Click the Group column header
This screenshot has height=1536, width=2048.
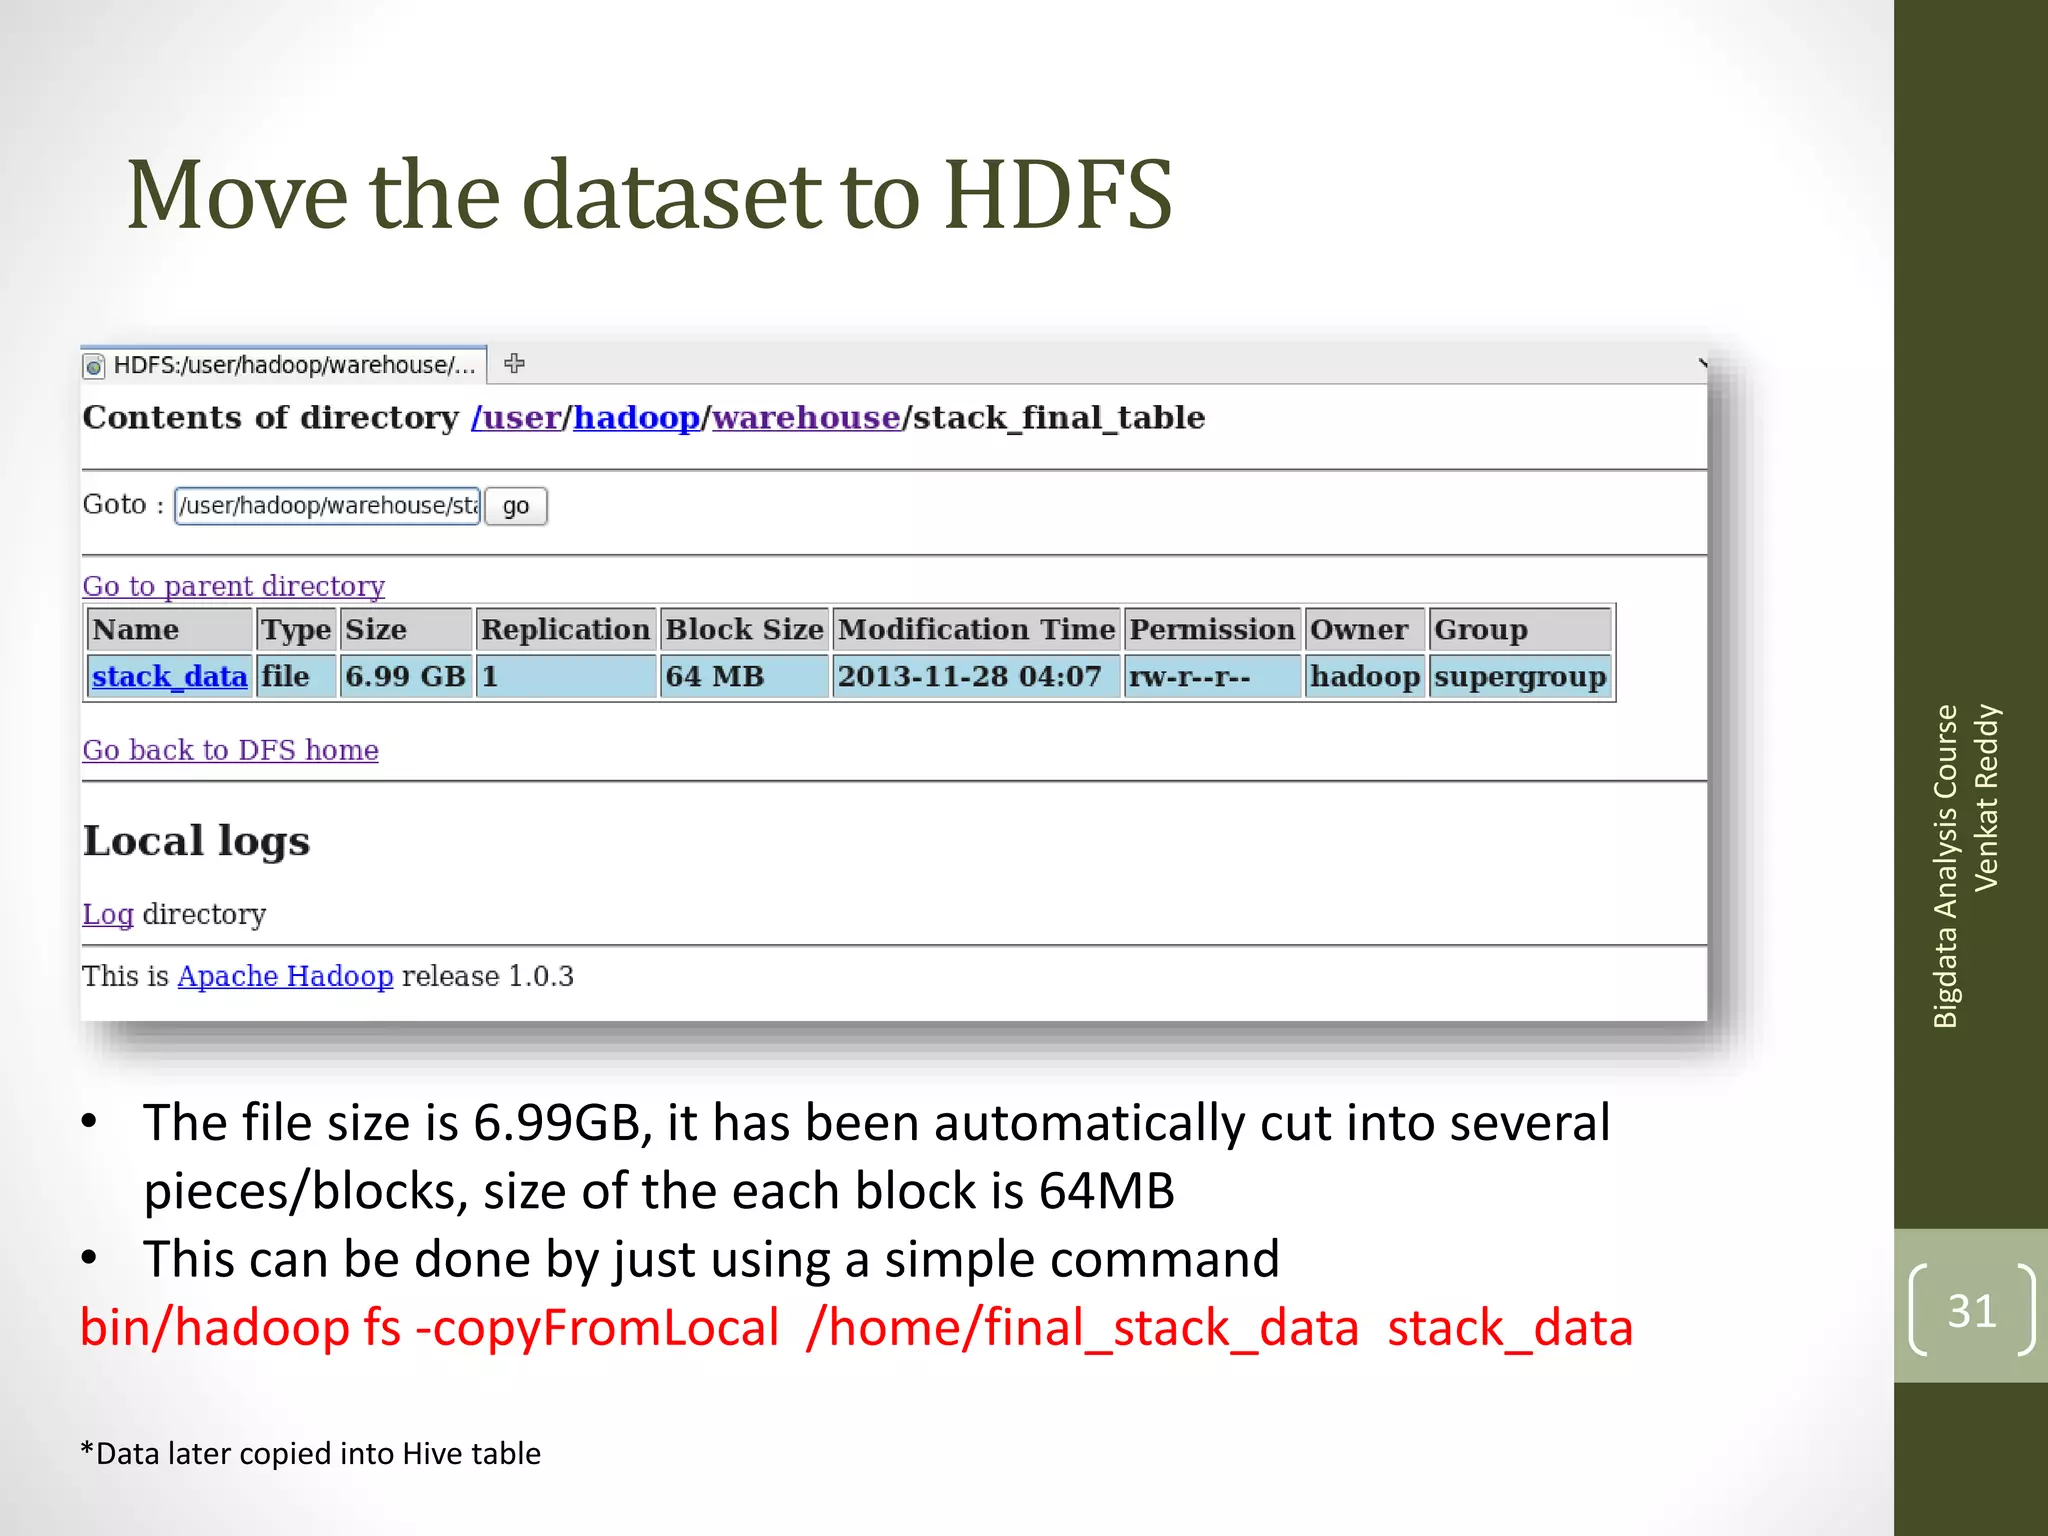[1520, 630]
